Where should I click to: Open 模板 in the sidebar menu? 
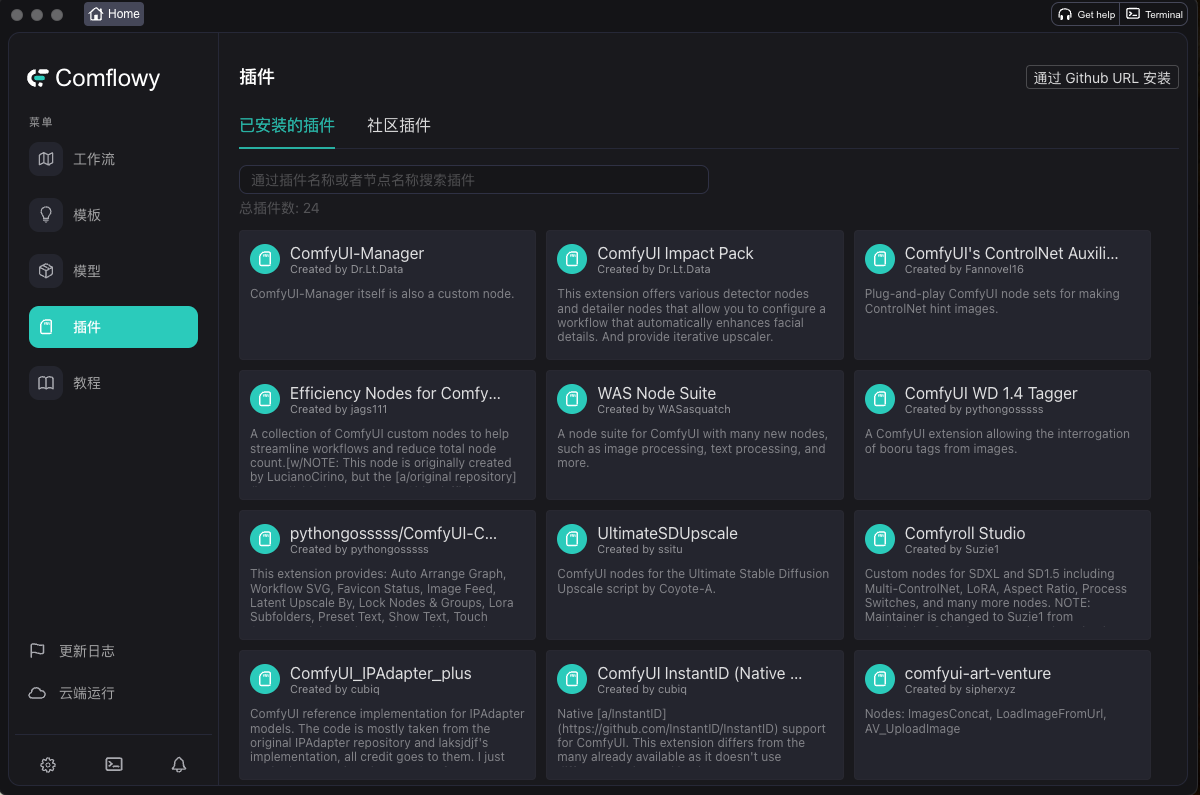pyautogui.click(x=113, y=215)
